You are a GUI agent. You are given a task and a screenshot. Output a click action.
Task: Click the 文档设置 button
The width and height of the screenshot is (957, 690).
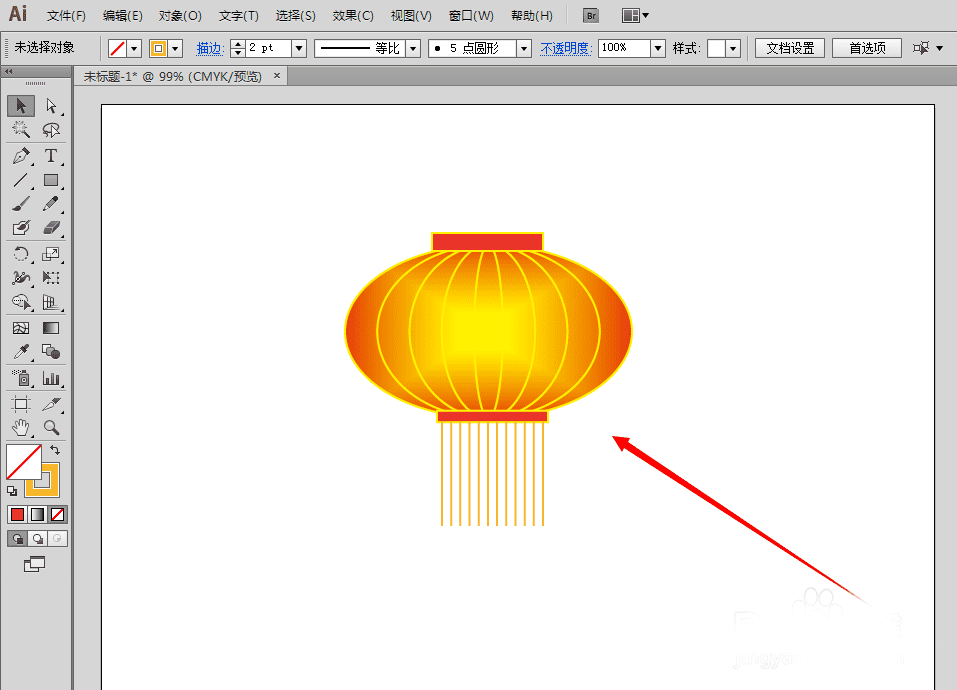pos(790,48)
